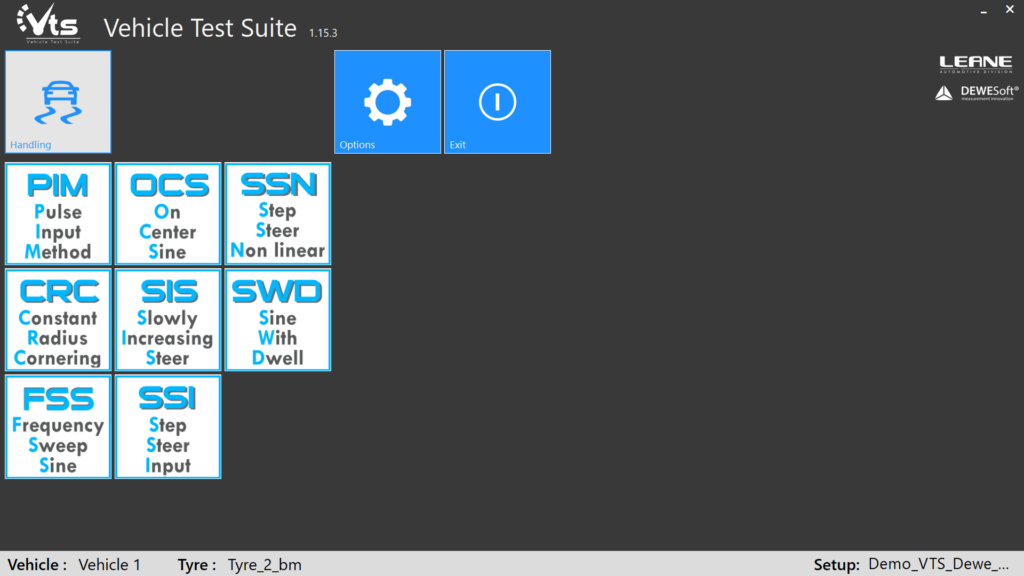Click the Vehicle Test Suite title text
Image resolution: width=1024 pixels, height=576 pixels.
click(x=200, y=28)
